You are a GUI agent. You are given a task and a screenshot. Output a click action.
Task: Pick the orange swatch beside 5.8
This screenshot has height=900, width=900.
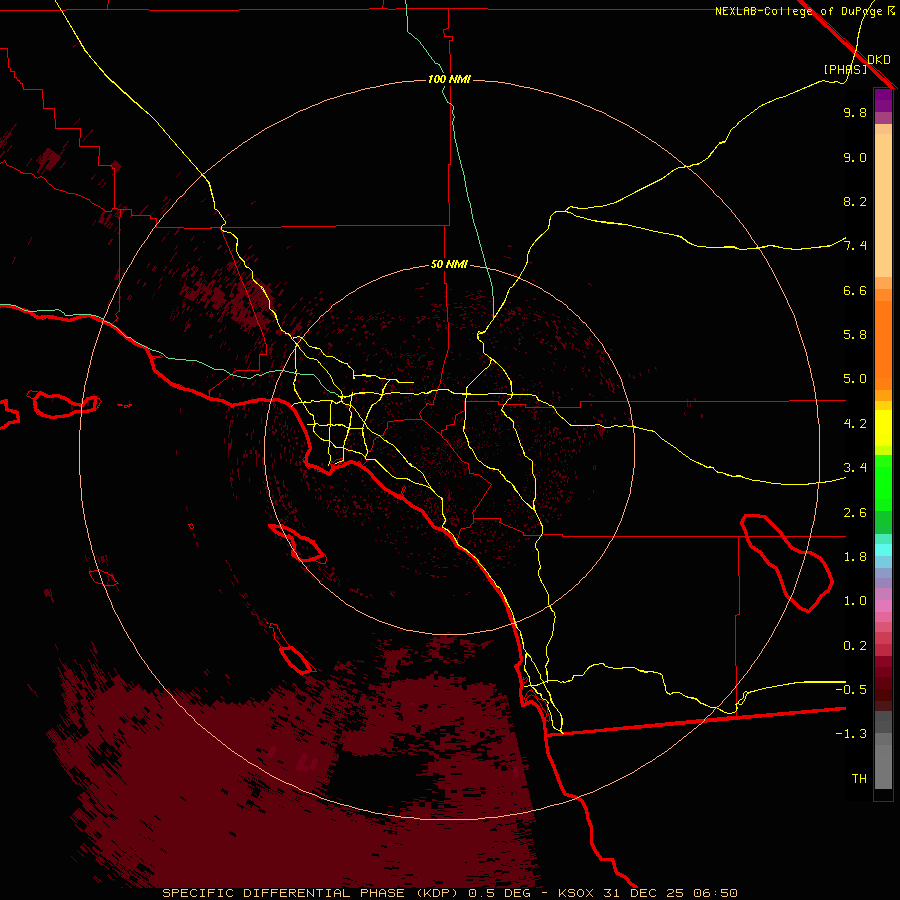883,334
